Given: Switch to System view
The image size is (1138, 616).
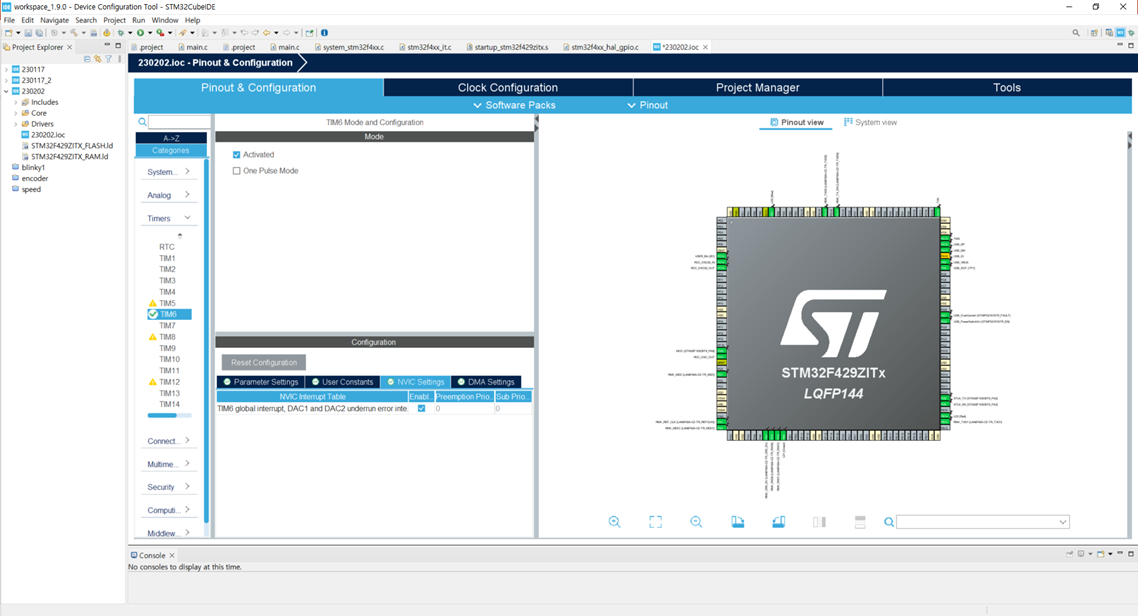Looking at the screenshot, I should [x=870, y=122].
